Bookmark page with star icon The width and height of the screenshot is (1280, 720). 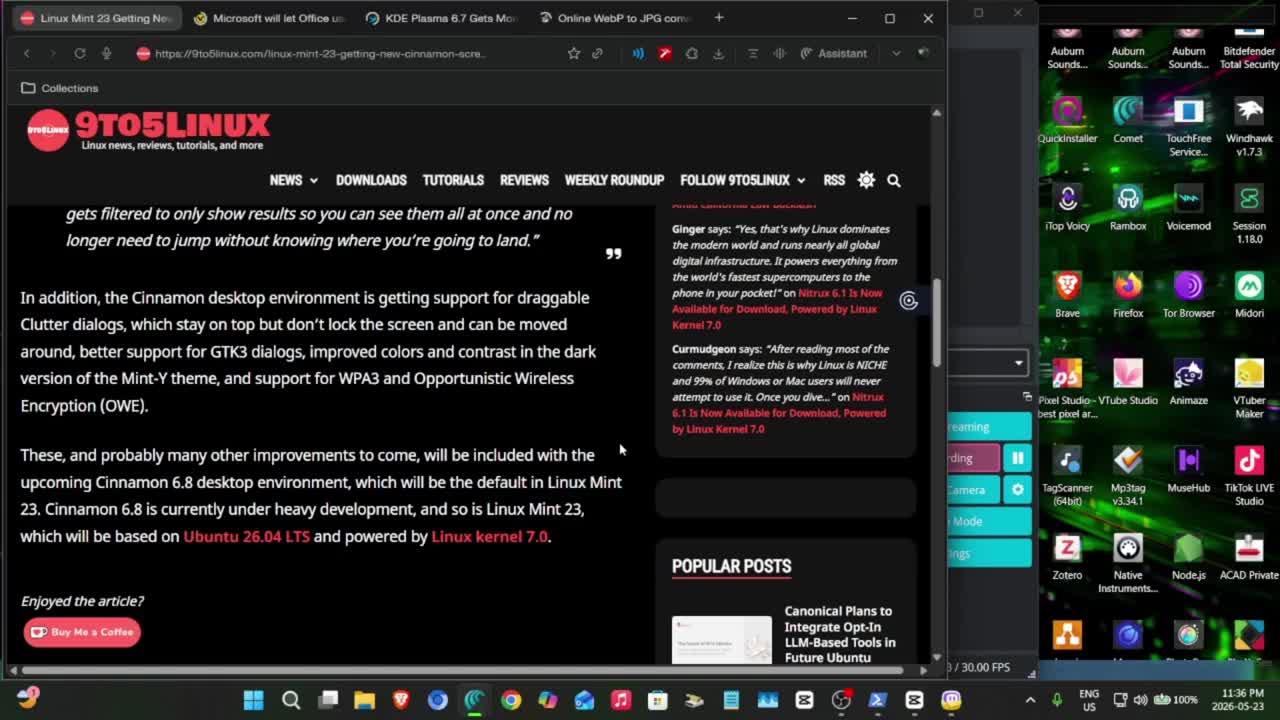pyautogui.click(x=574, y=53)
